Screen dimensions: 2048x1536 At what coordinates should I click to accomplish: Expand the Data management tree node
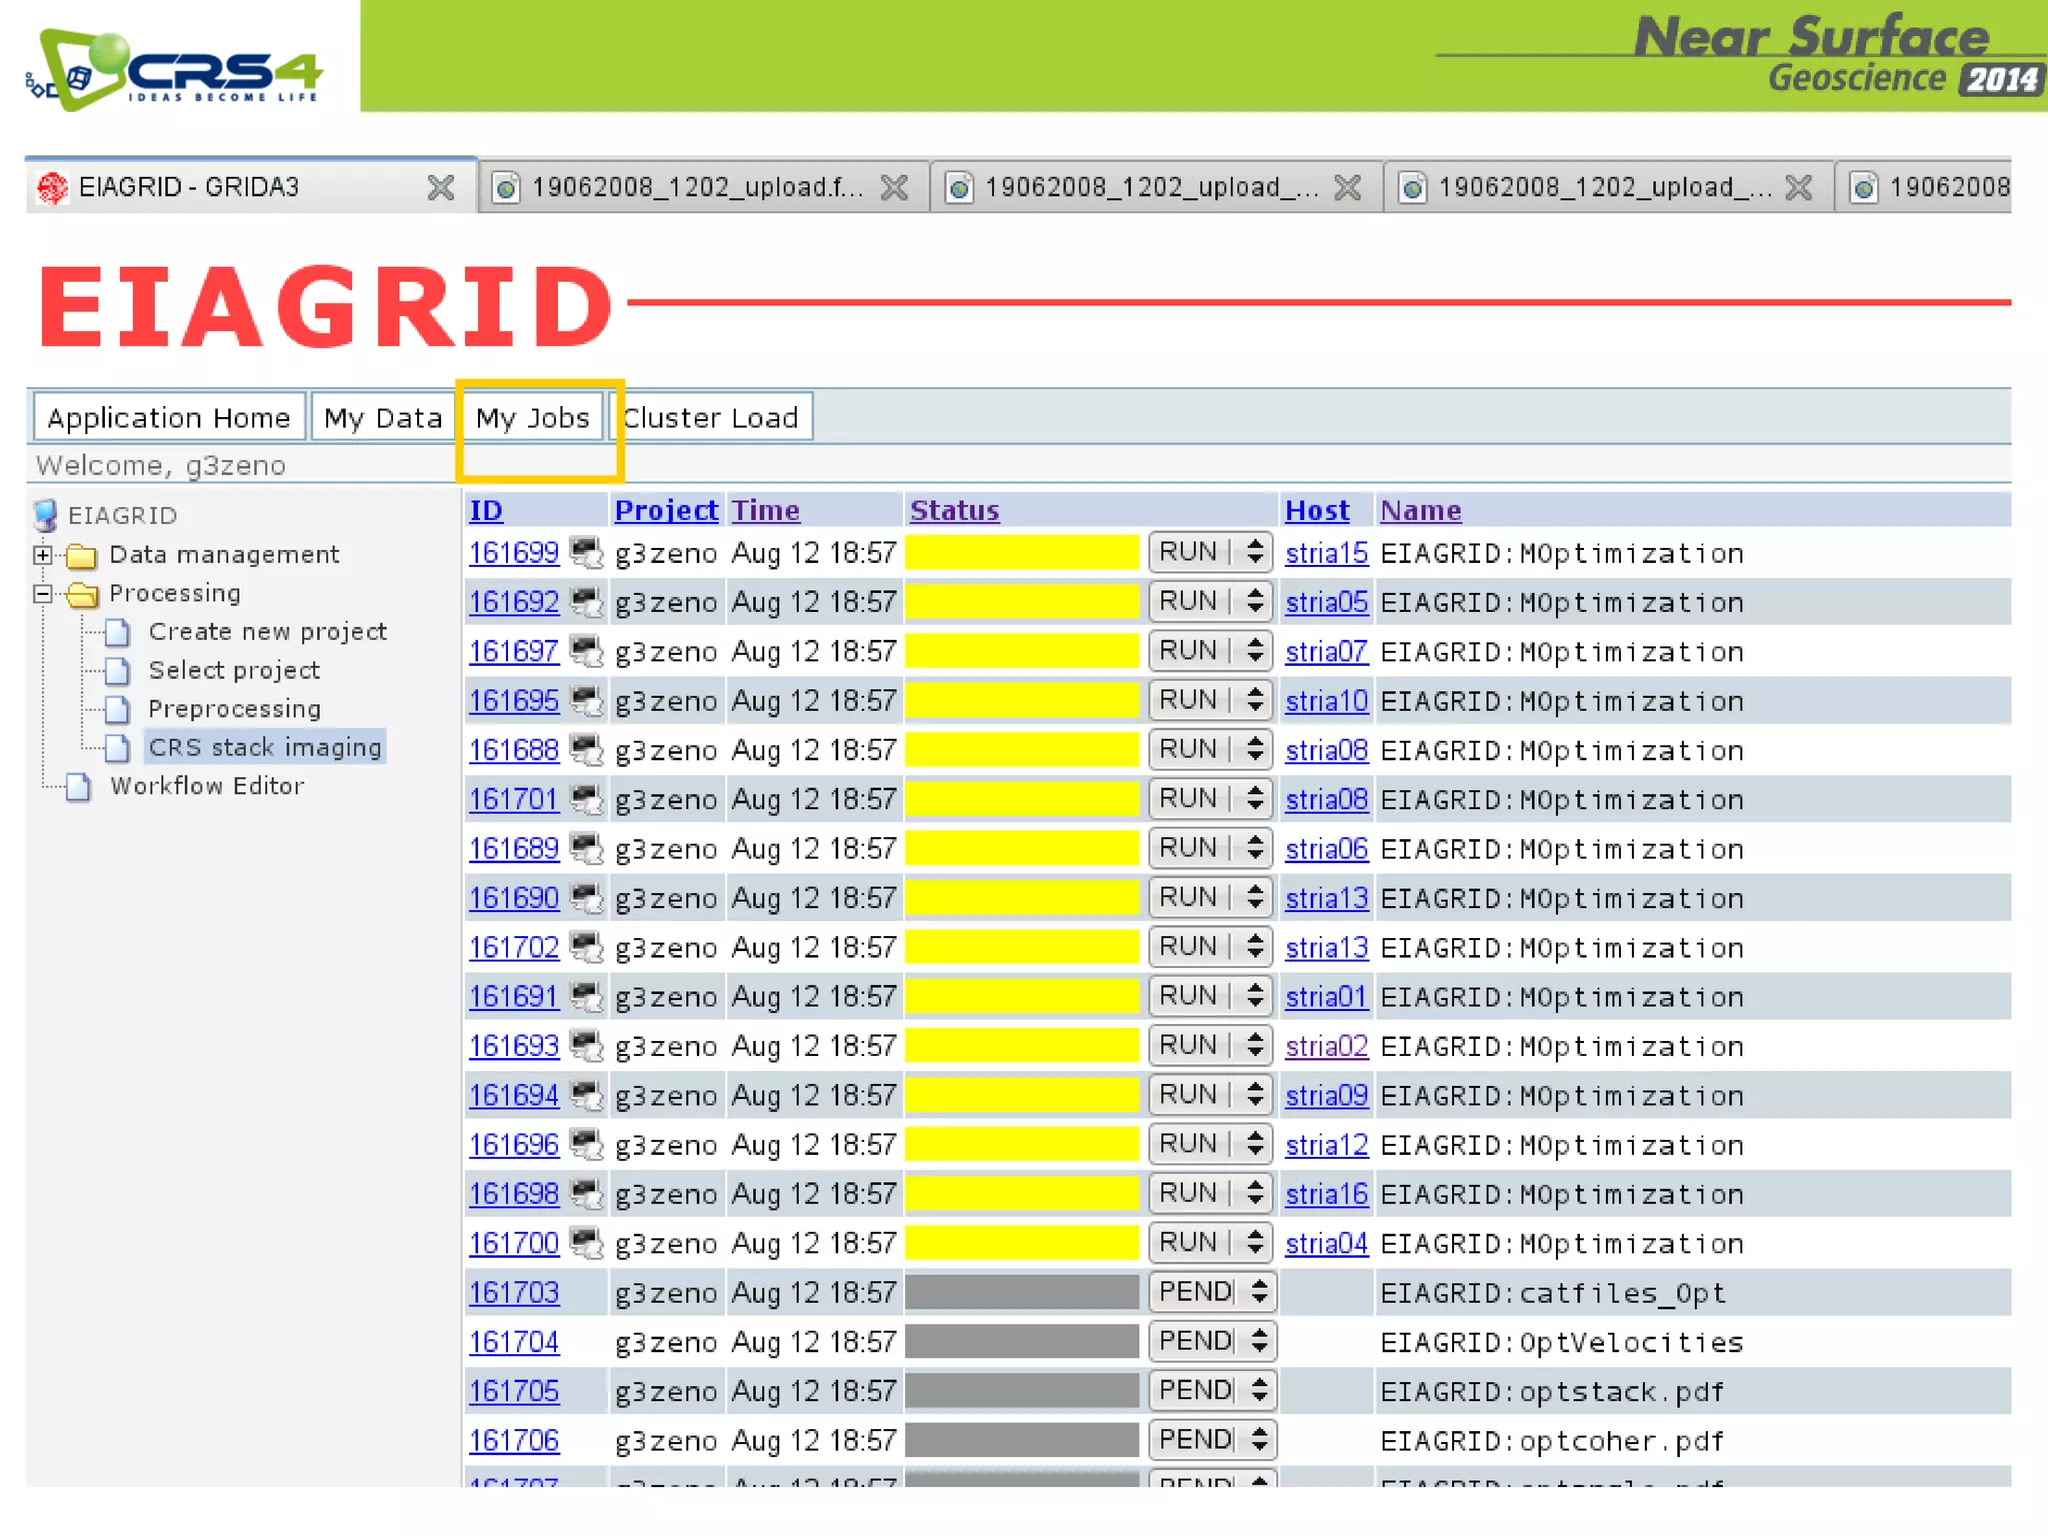pos(42,554)
